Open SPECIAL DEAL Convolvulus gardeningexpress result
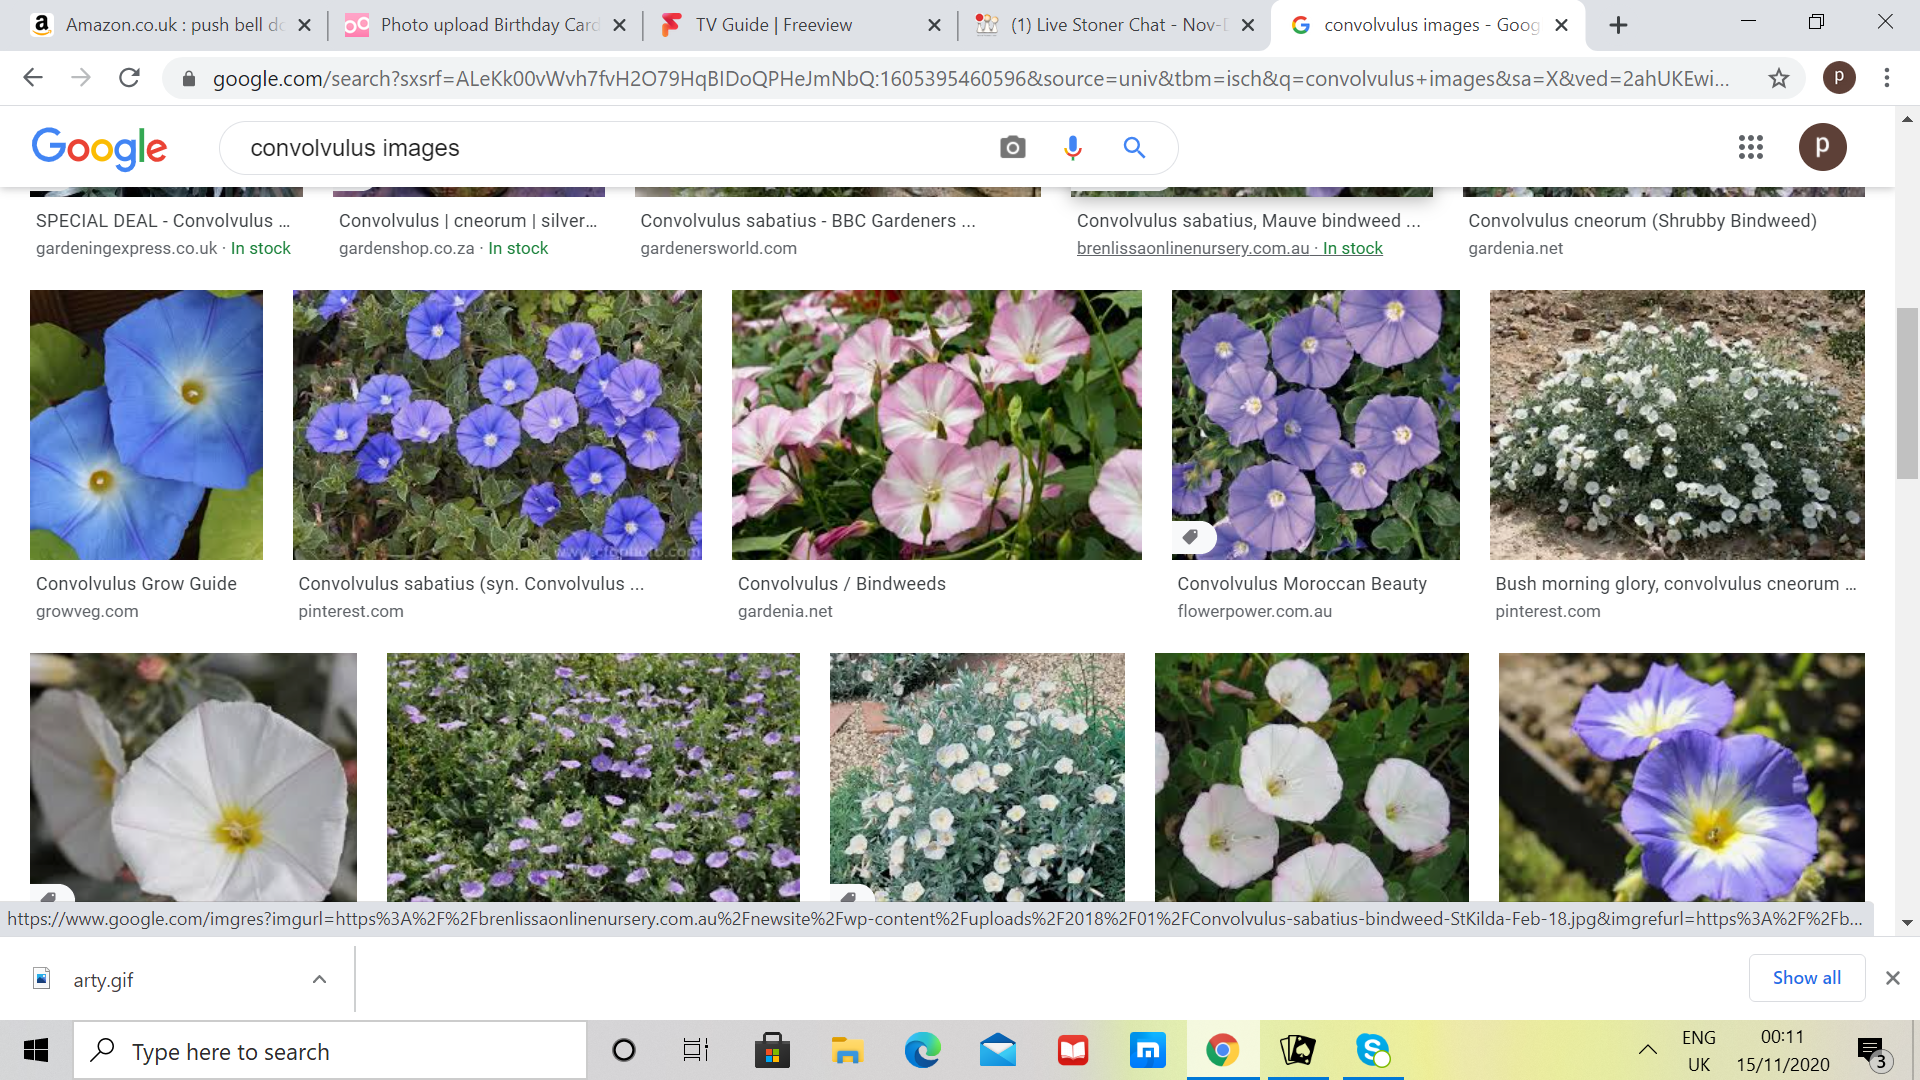This screenshot has width=1920, height=1080. click(x=163, y=221)
